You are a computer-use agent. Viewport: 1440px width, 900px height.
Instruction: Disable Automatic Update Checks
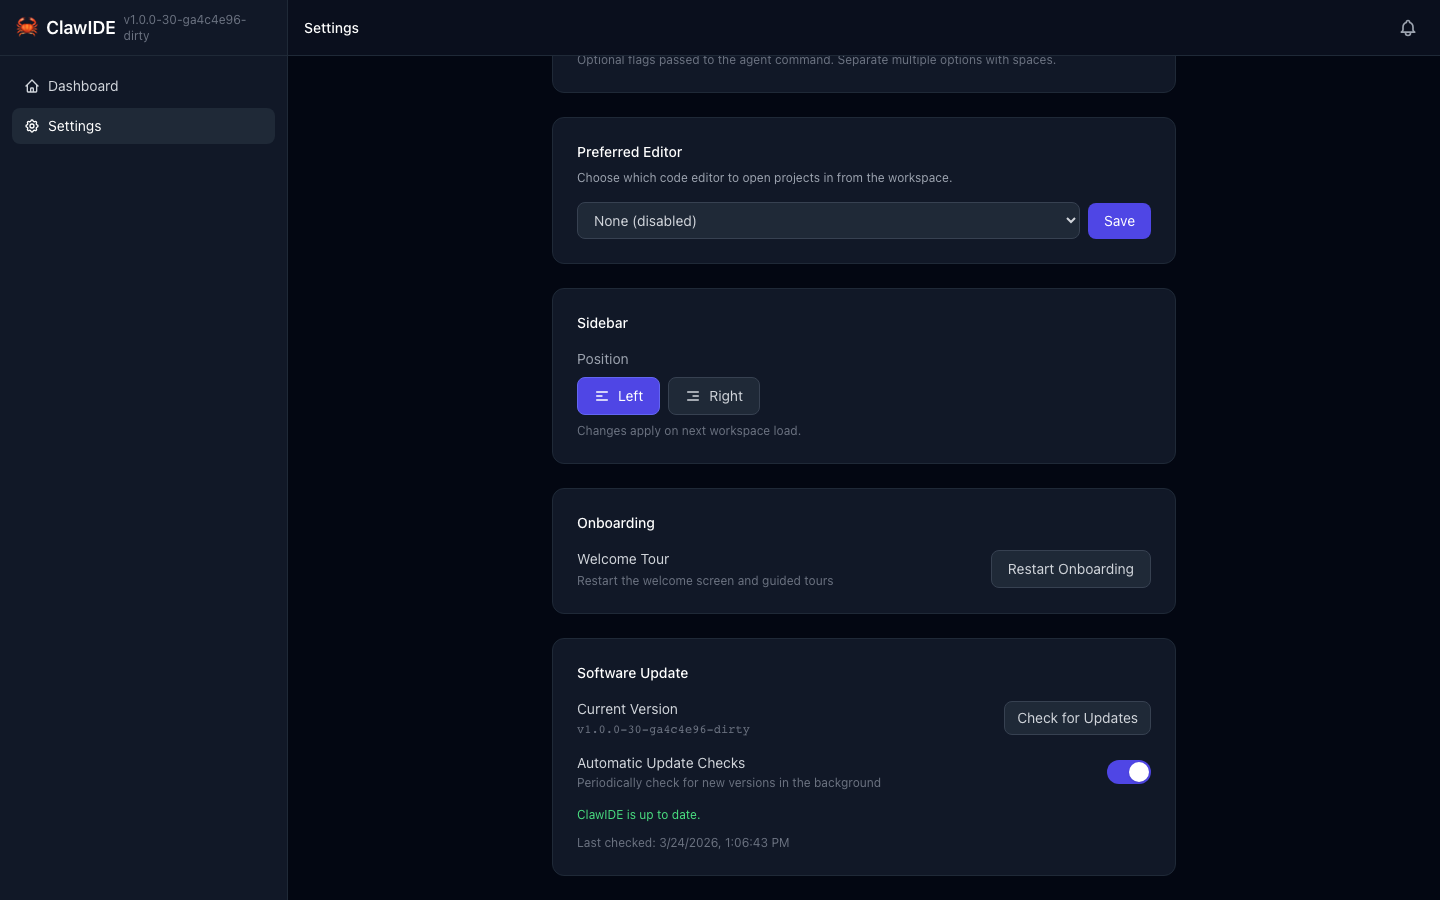[1129, 772]
